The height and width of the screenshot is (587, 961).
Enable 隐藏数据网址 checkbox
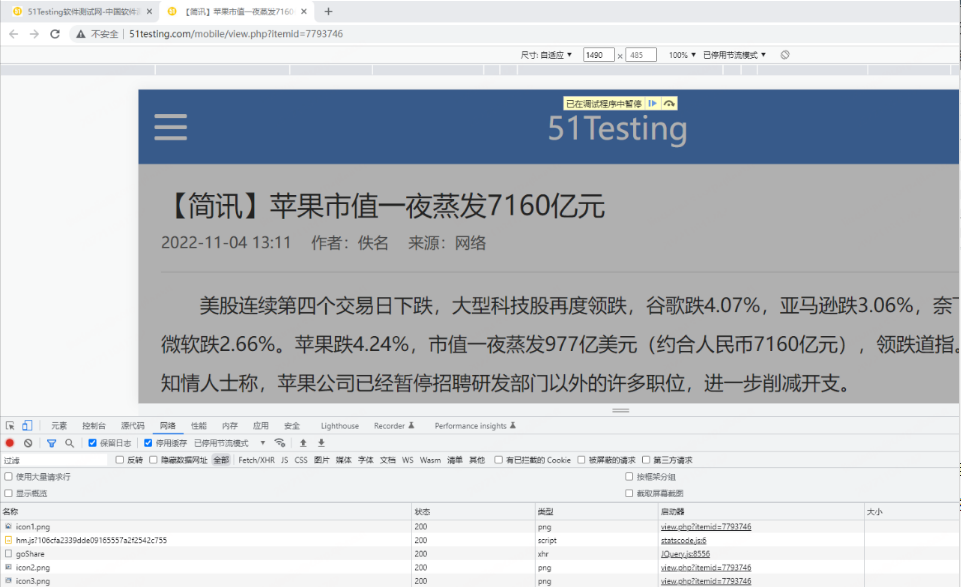tap(153, 460)
